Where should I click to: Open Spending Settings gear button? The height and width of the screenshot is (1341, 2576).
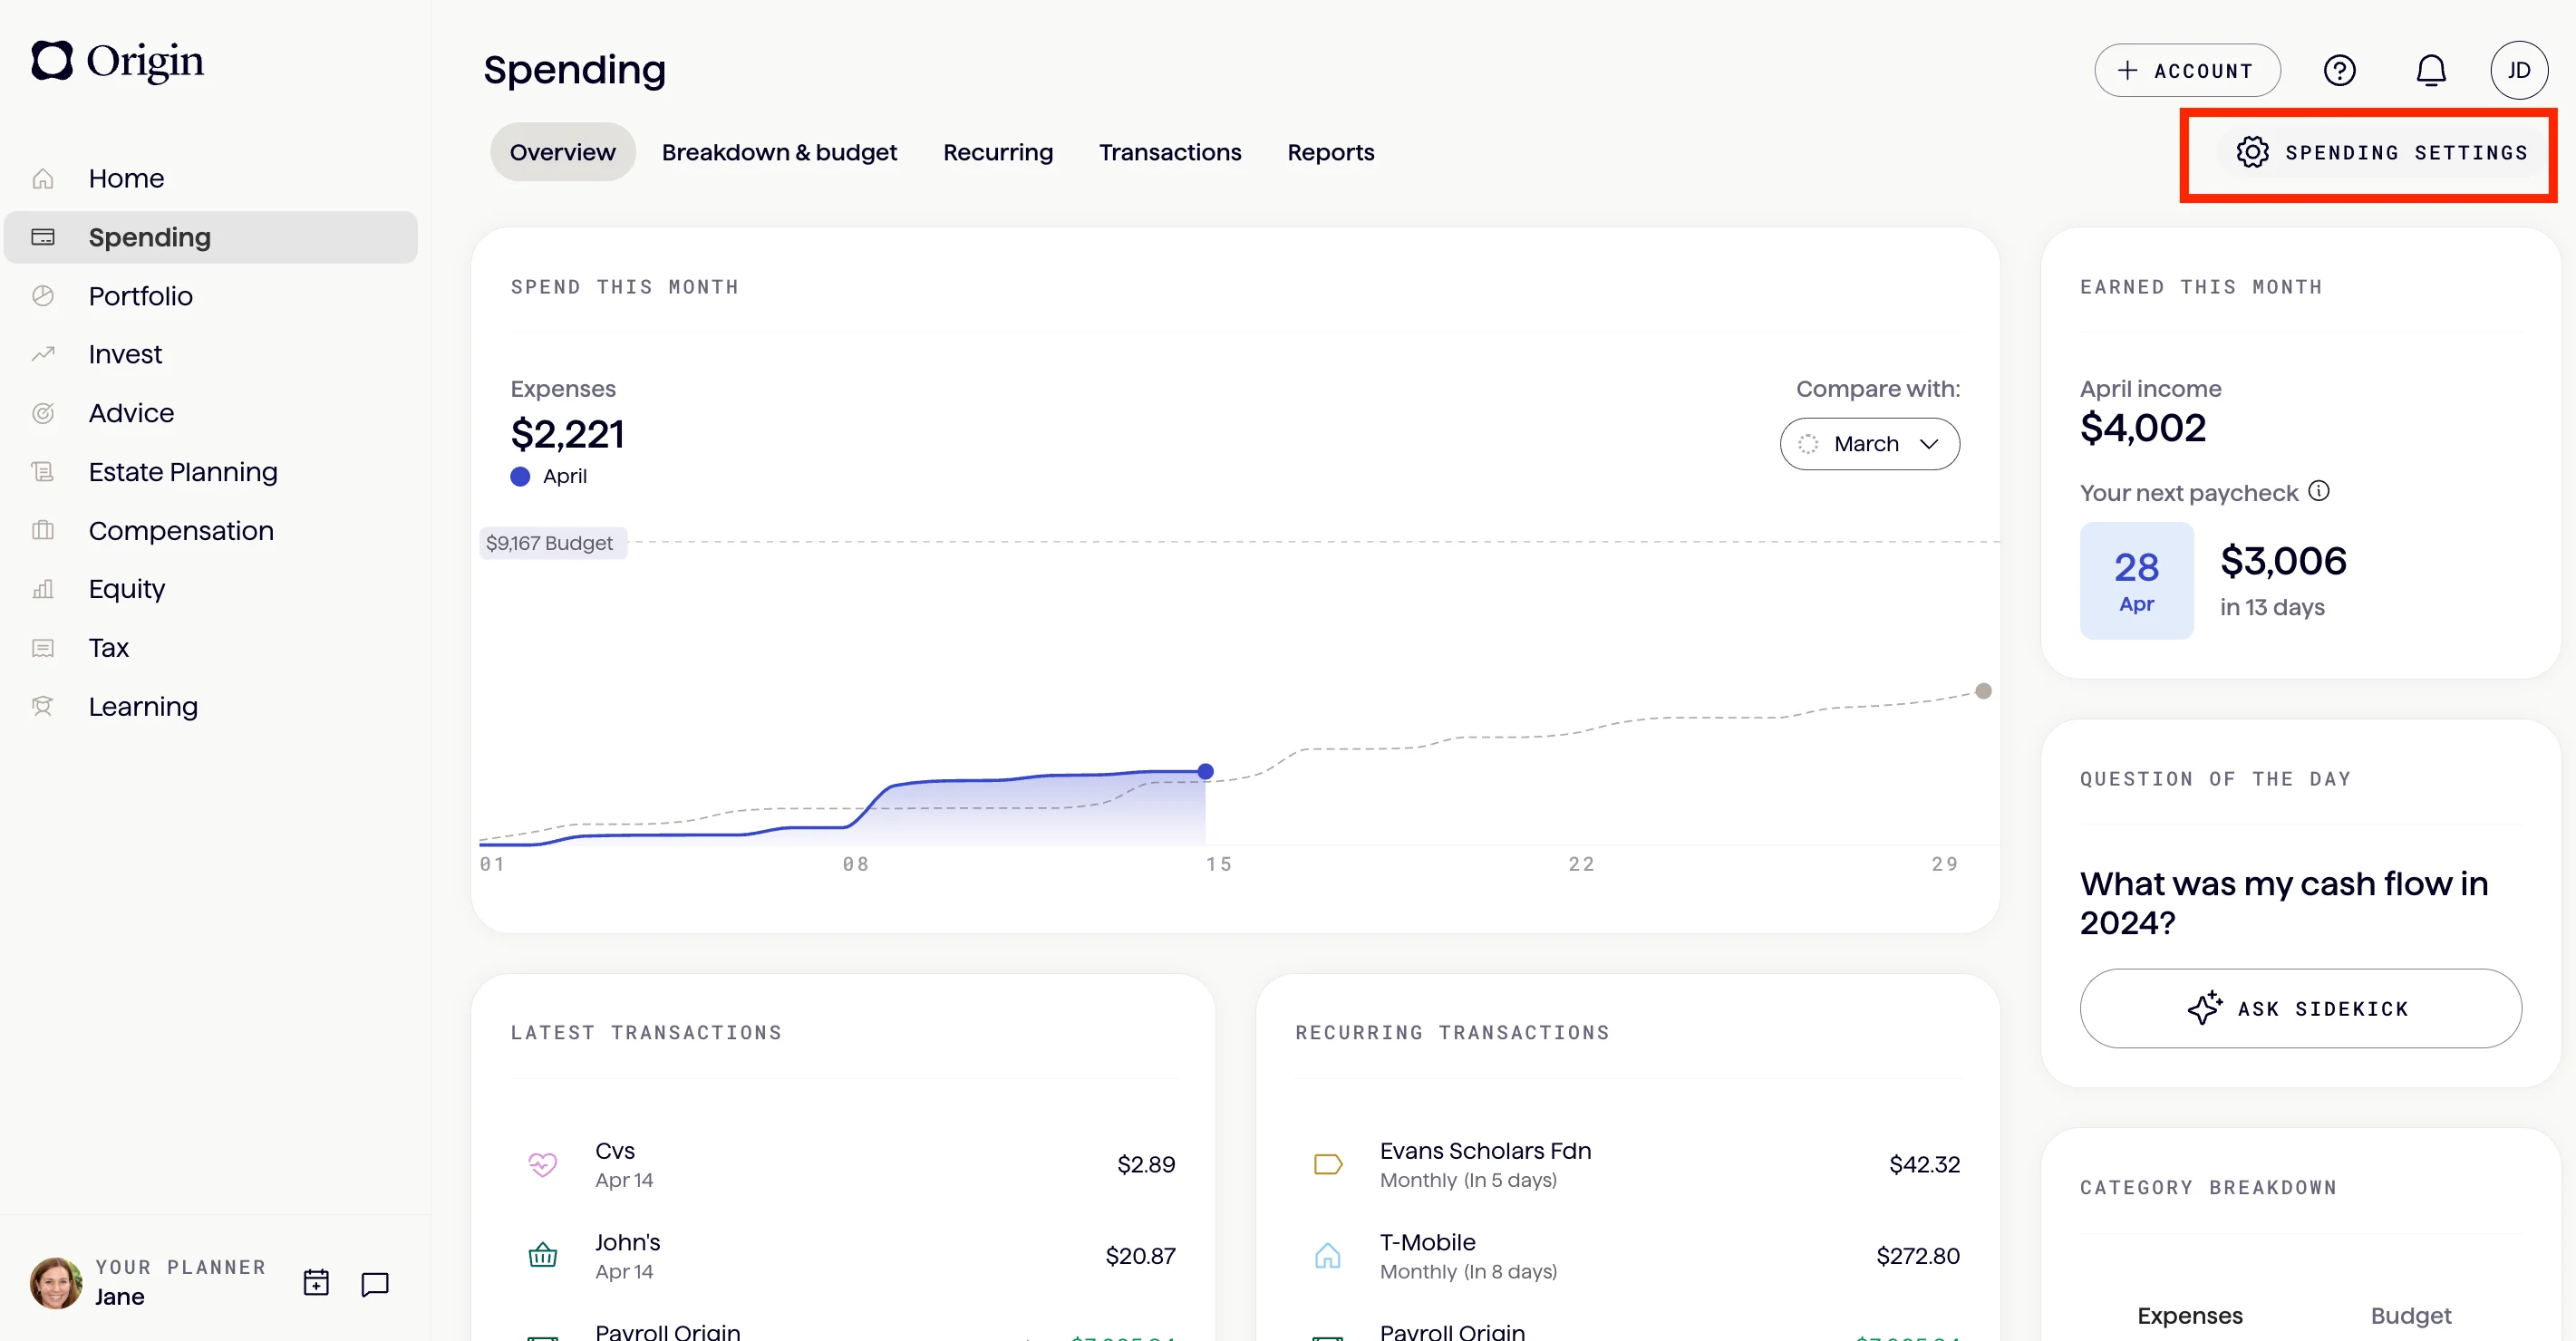(2381, 153)
